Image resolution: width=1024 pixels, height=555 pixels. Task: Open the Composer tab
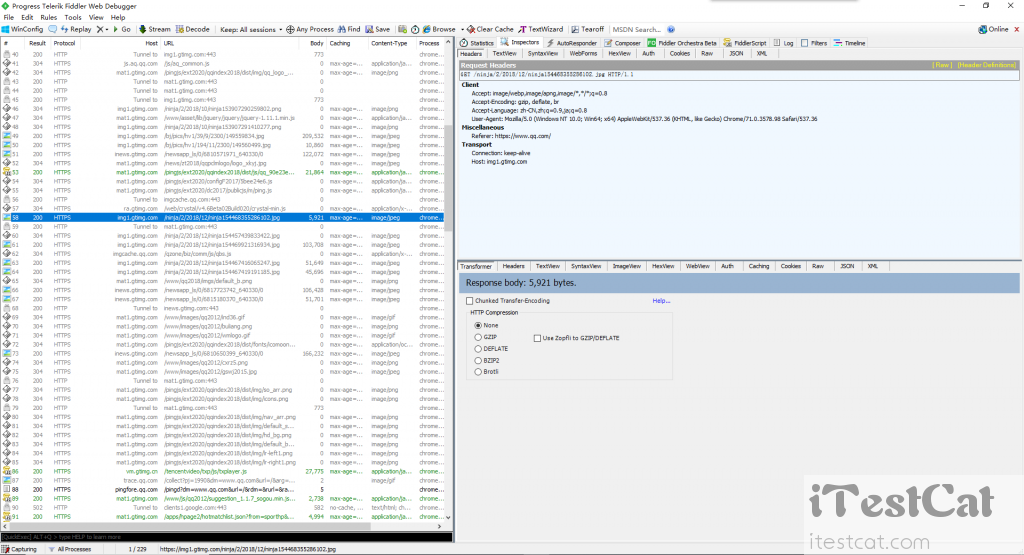[622, 43]
